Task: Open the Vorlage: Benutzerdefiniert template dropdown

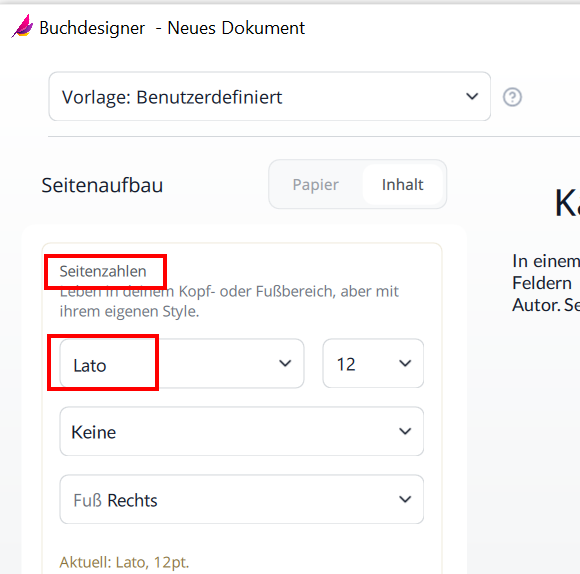Action: pos(270,97)
